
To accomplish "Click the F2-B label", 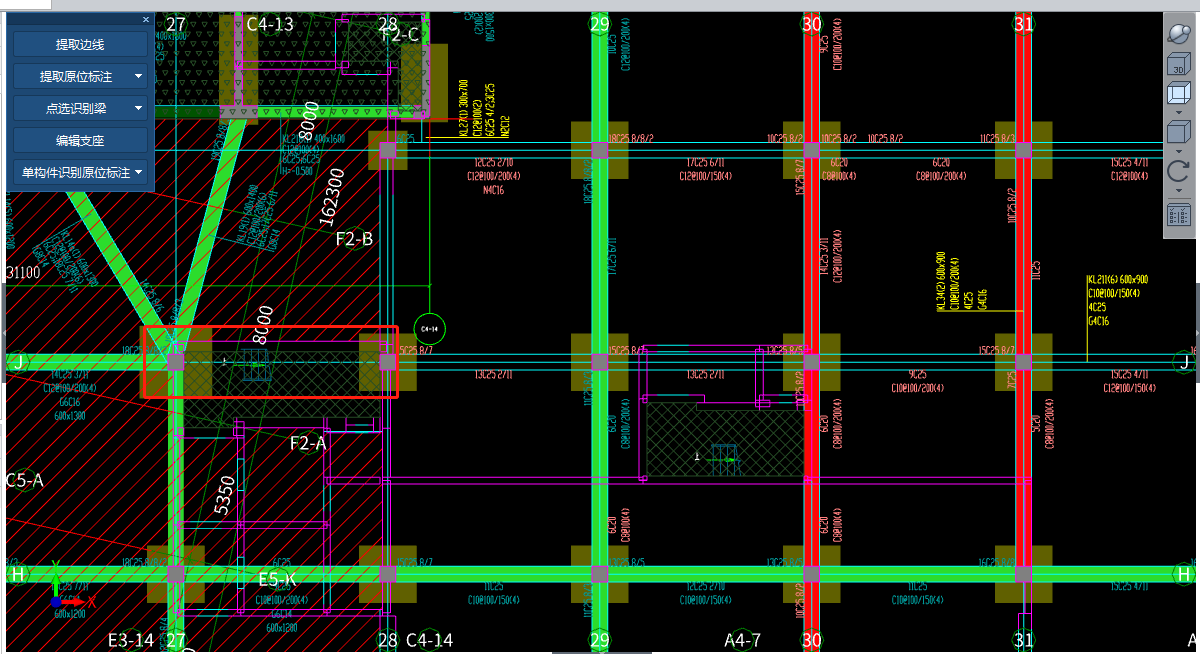I will [354, 239].
